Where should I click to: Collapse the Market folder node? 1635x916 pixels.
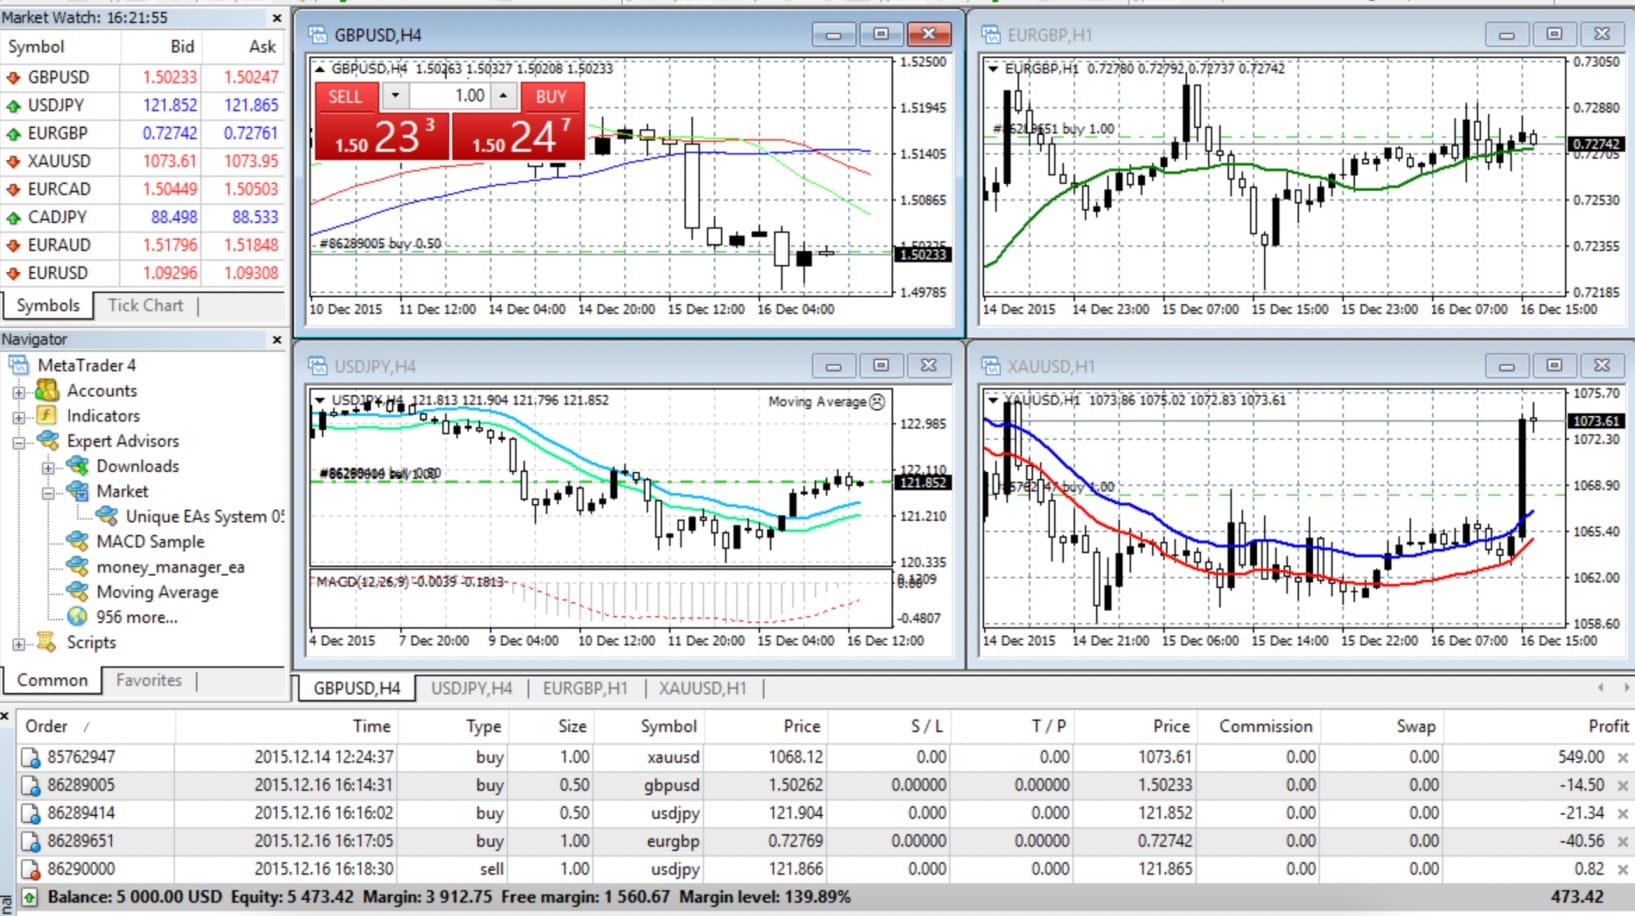pyautogui.click(x=47, y=492)
